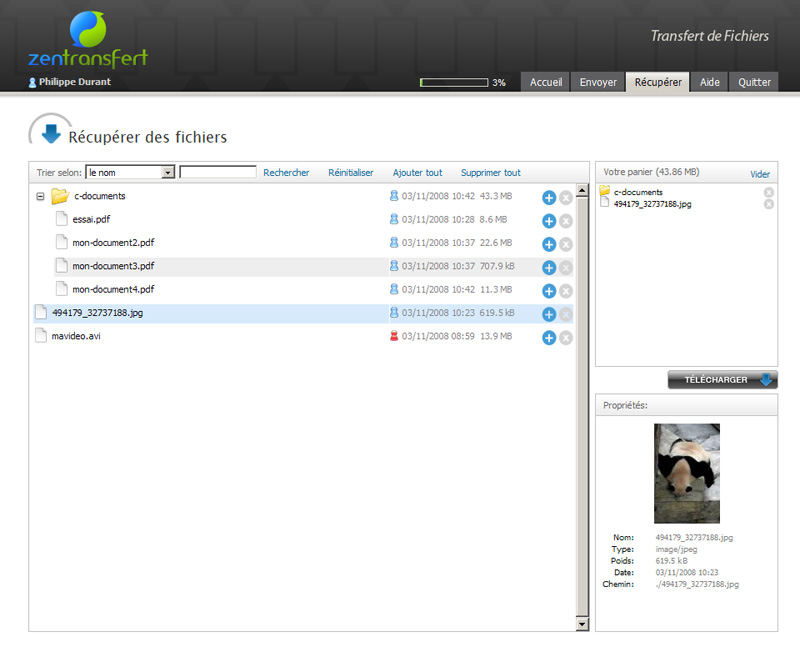Add mon-document4.pdf with plus icon

549,291
